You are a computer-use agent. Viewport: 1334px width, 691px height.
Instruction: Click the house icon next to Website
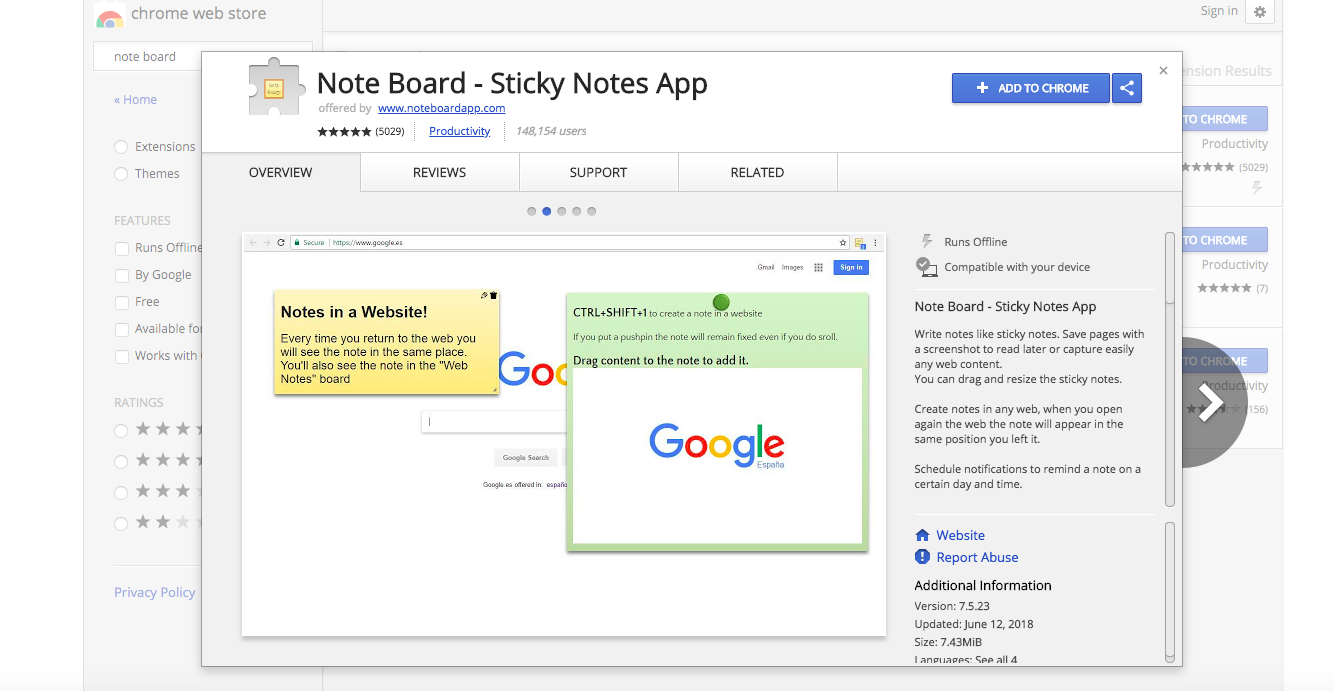[x=922, y=535]
